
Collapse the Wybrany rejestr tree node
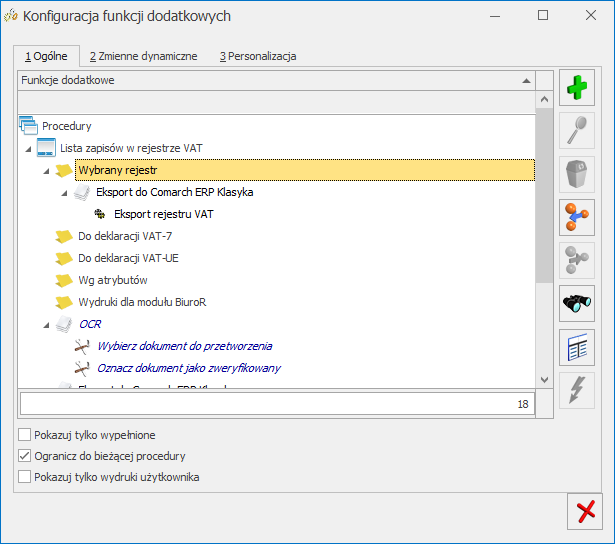click(46, 170)
